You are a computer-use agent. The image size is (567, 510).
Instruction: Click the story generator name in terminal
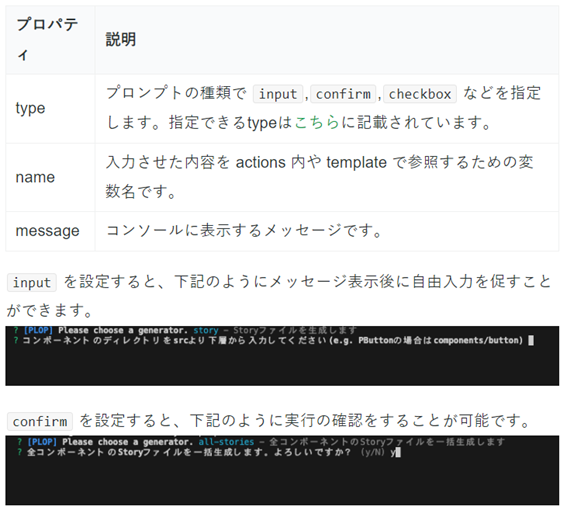(x=206, y=330)
